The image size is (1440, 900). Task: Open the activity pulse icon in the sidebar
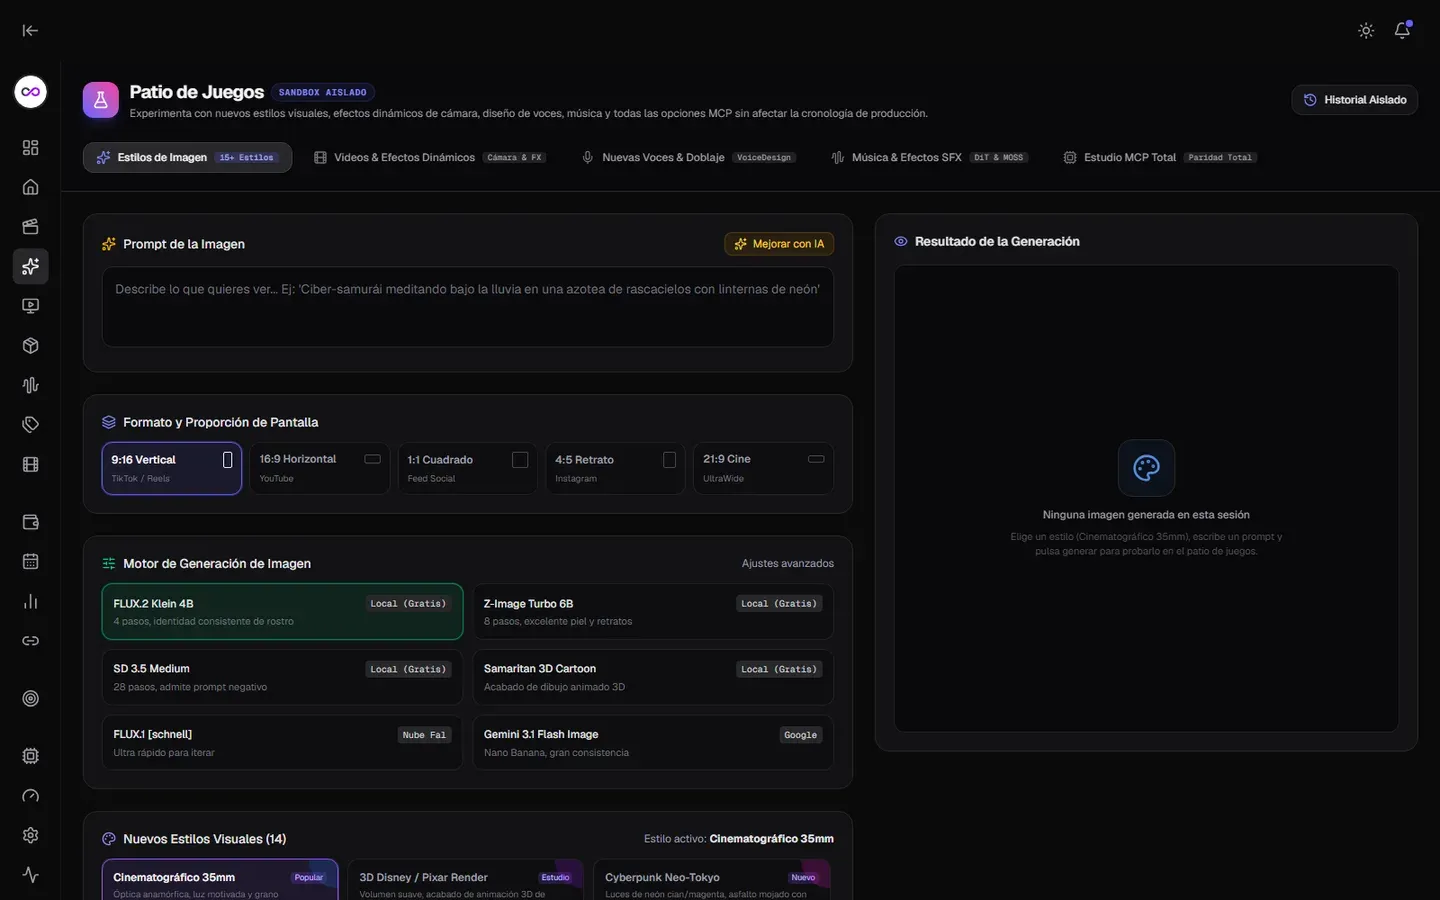(x=31, y=875)
